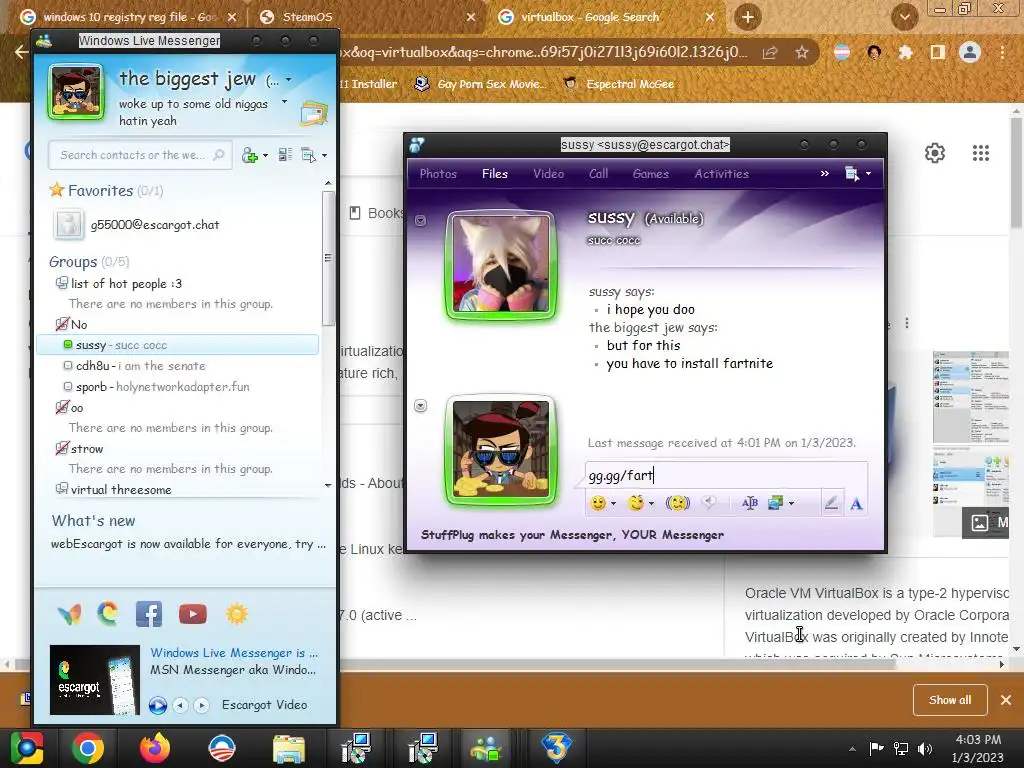Go to next What's new video
The width and height of the screenshot is (1024, 768).
[x=202, y=705]
